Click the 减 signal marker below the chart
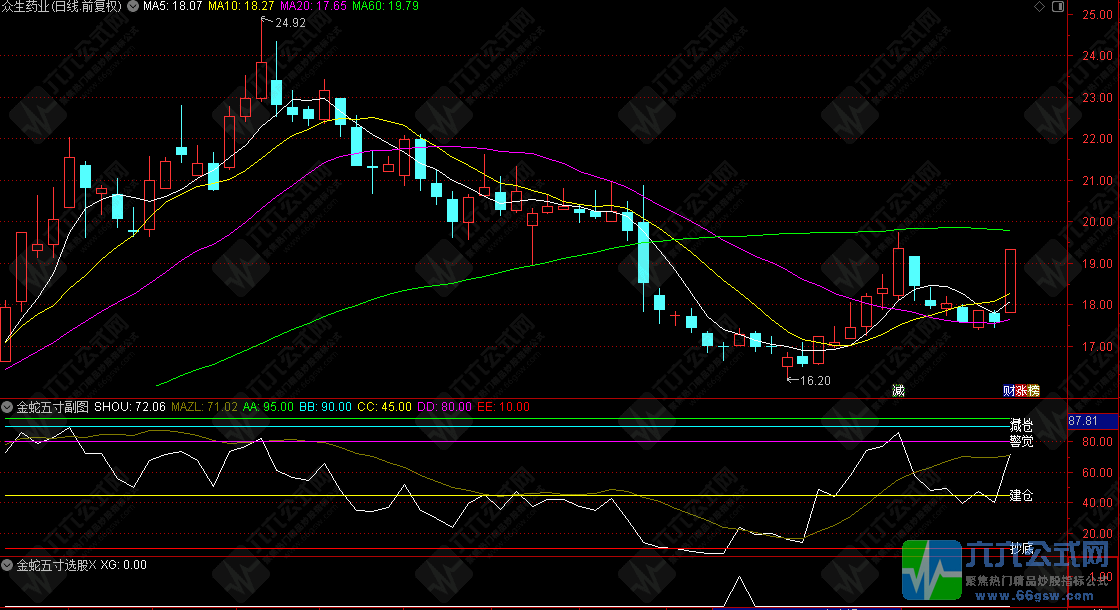This screenshot has height=610, width=1120. 899,391
